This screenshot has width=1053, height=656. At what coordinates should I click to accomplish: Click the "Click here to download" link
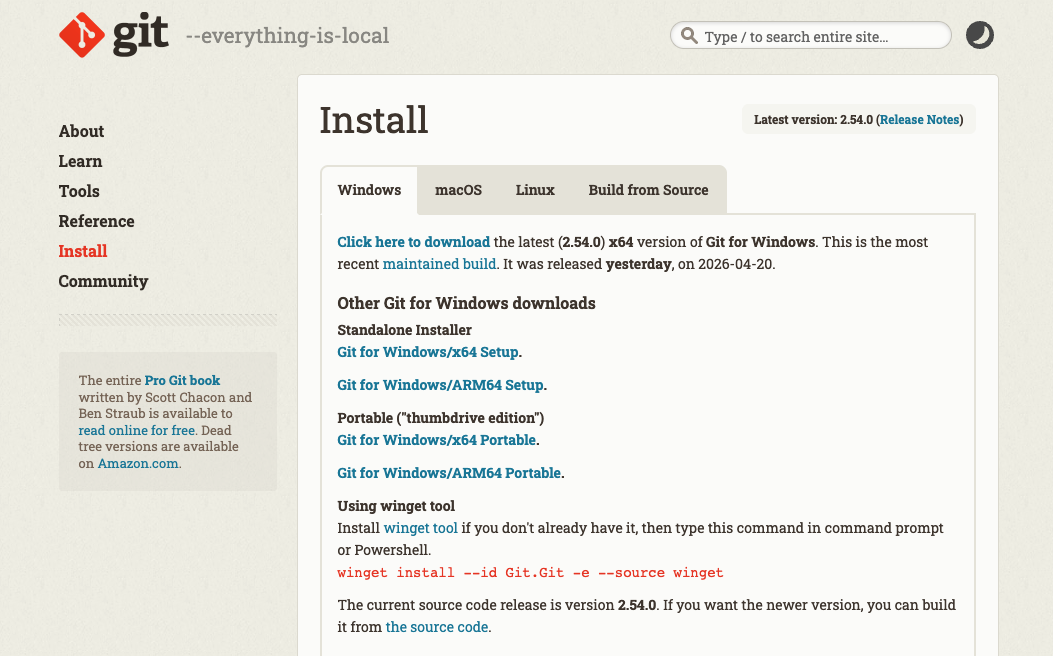click(413, 241)
